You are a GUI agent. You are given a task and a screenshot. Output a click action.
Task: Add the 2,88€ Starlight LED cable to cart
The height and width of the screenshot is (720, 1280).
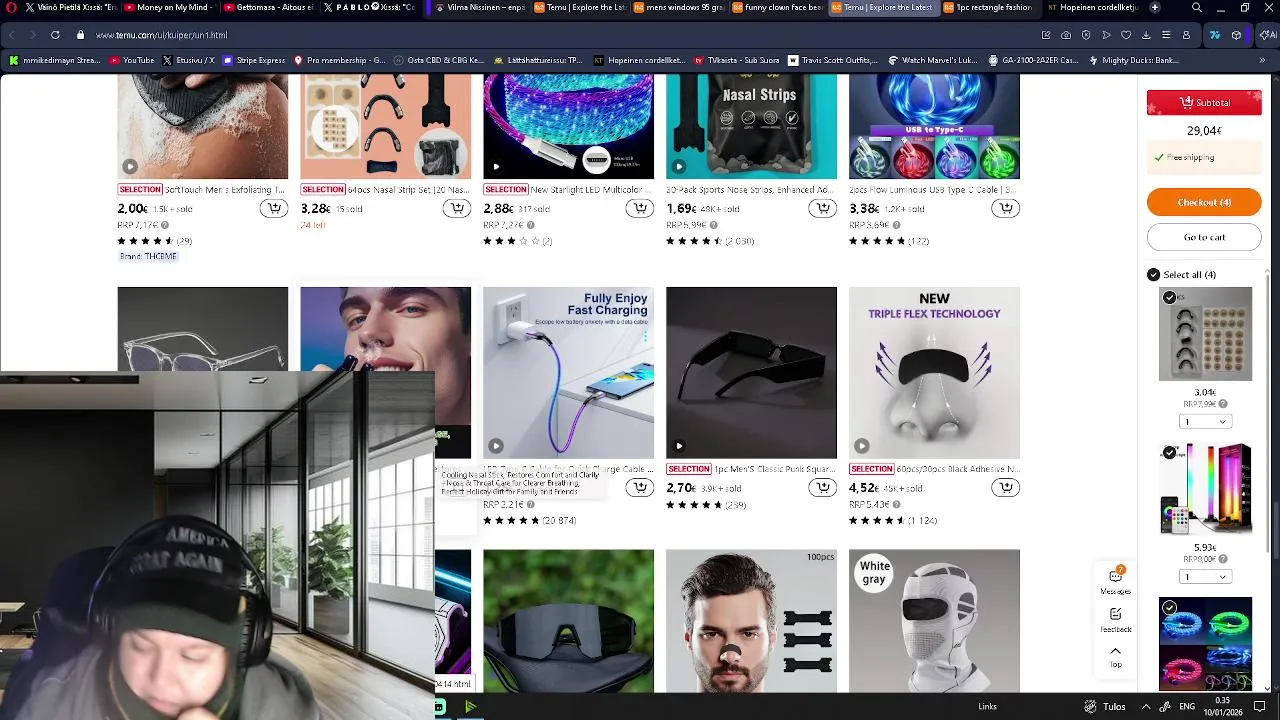point(640,208)
